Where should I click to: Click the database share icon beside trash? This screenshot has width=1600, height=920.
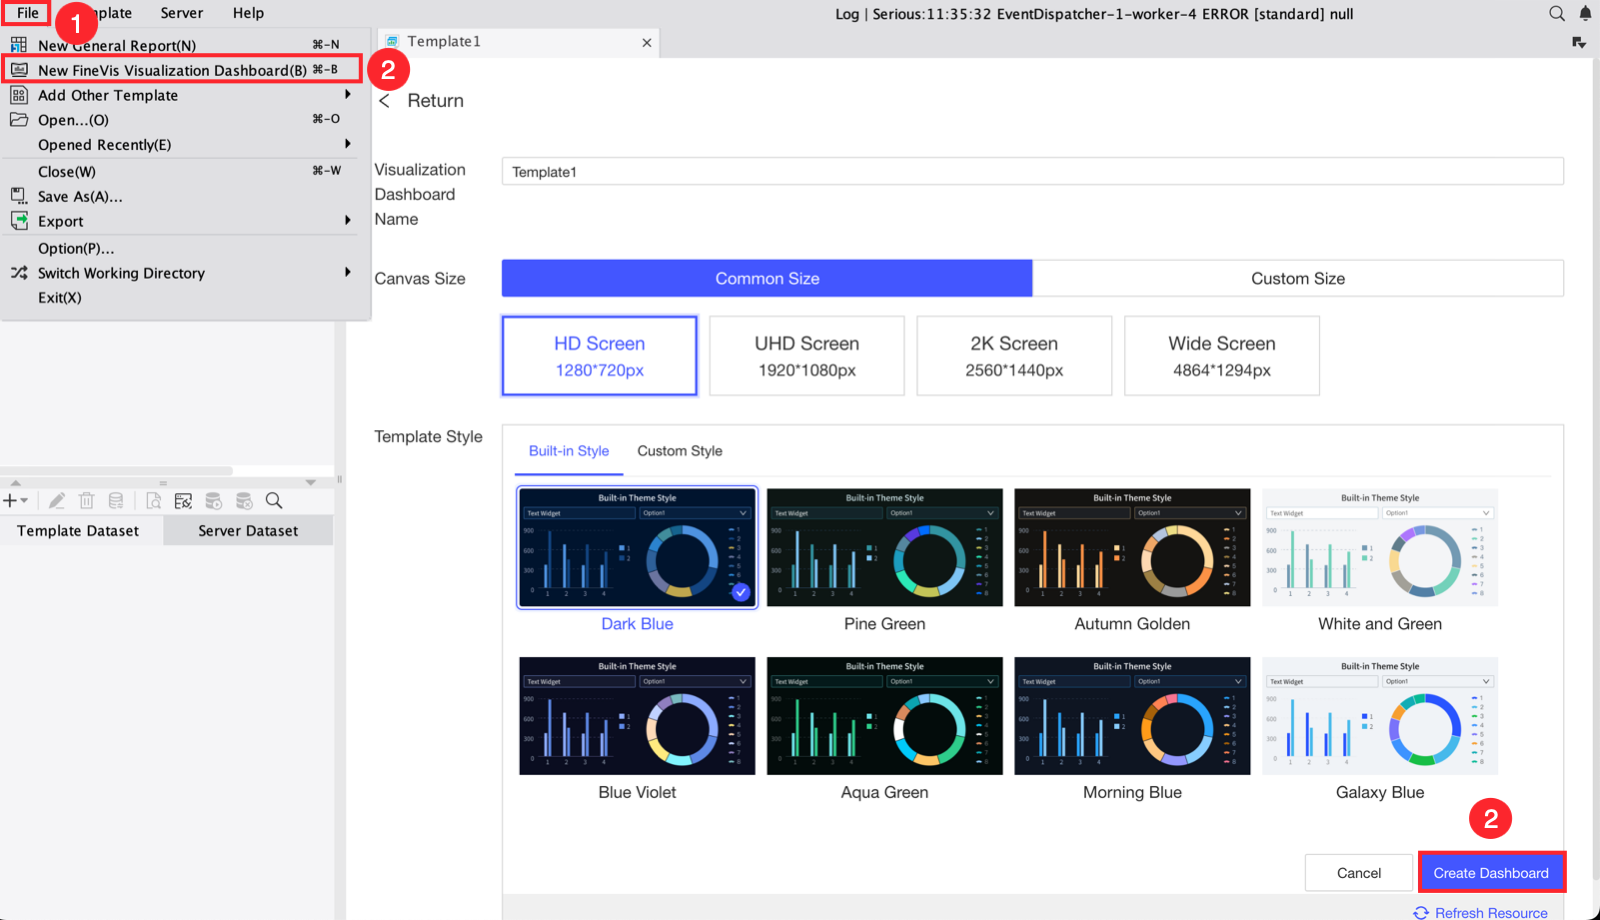click(x=116, y=501)
